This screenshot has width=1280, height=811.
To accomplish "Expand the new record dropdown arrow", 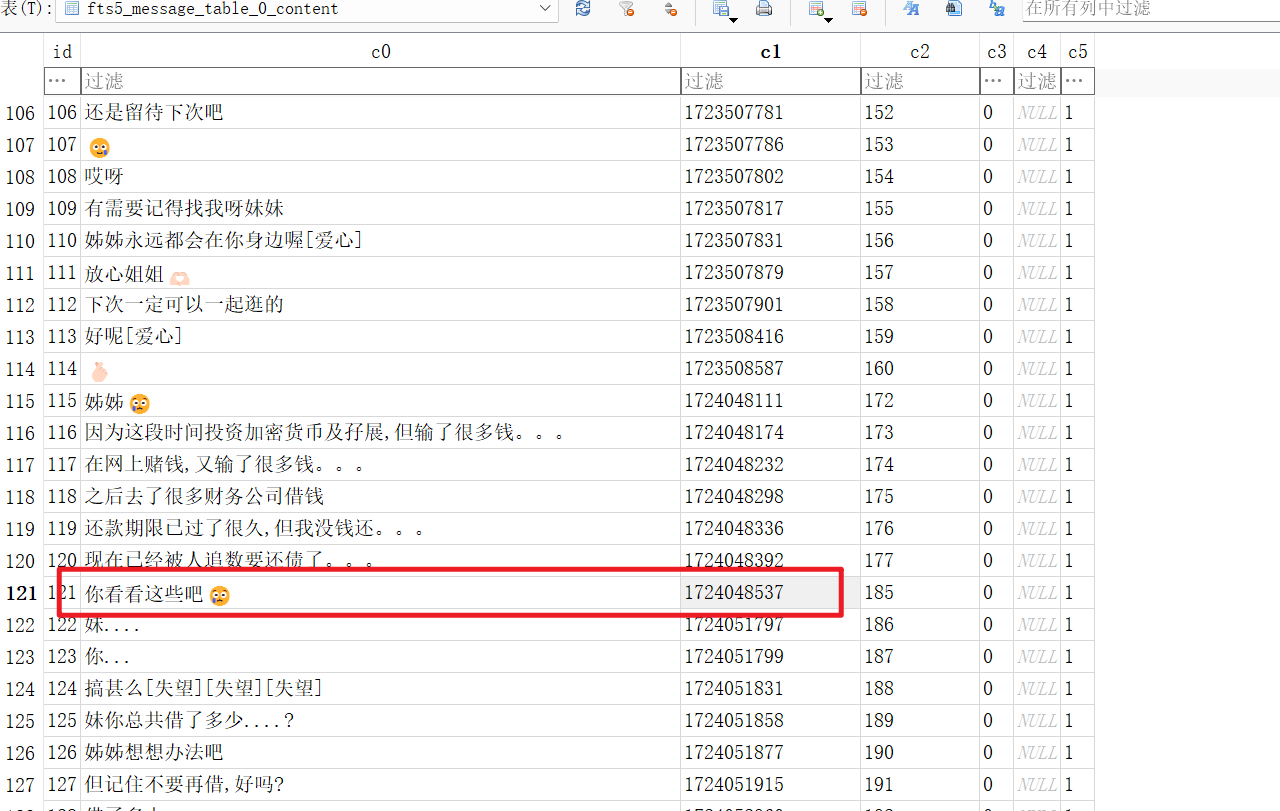I will click(x=830, y=18).
